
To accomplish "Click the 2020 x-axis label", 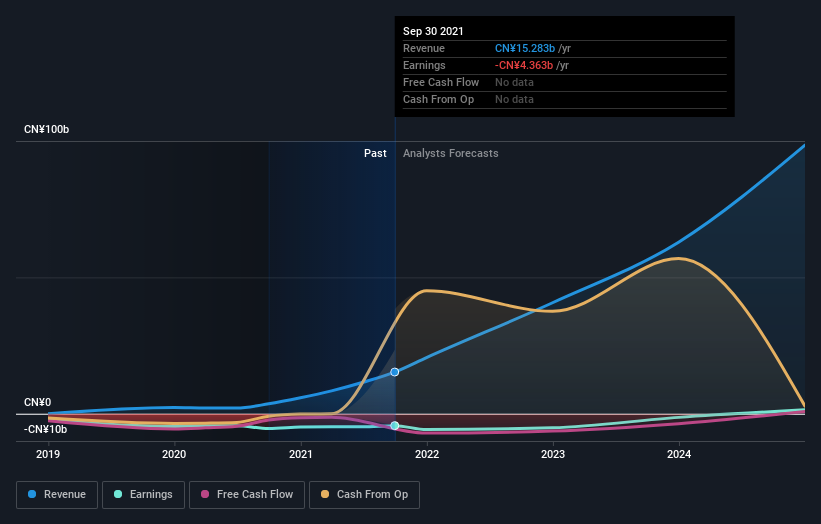I will 174,454.
